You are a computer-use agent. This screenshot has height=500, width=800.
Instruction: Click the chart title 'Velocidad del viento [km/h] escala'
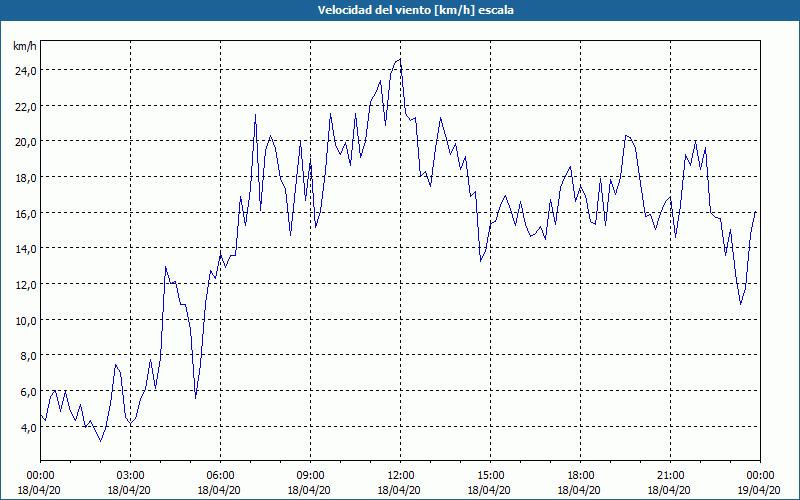click(x=415, y=10)
